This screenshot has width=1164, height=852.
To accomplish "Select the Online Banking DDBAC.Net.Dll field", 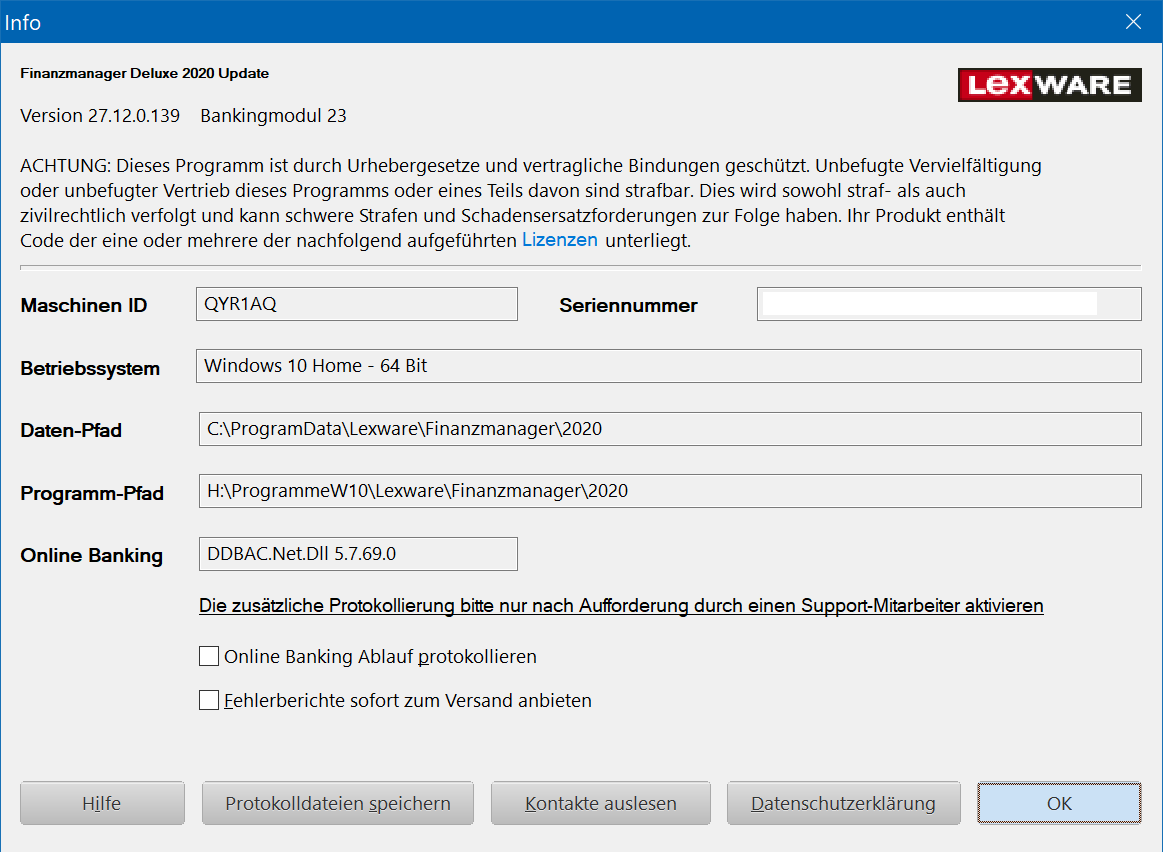I will 358,554.
